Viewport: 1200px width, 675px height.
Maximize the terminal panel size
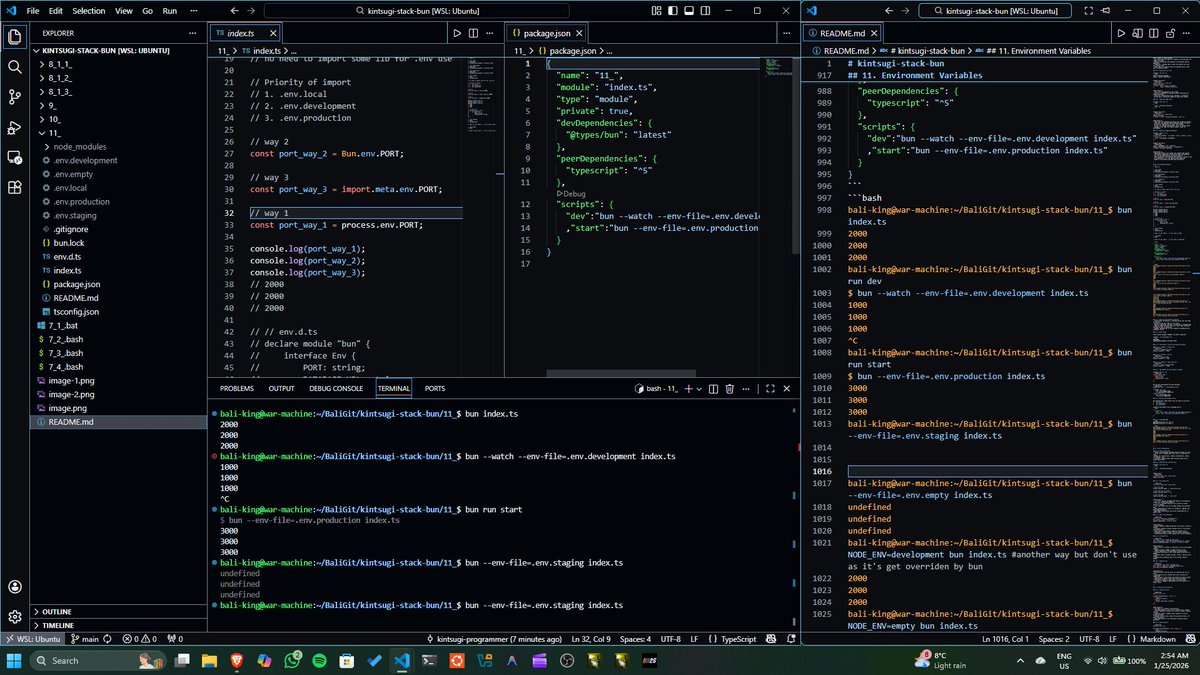pos(771,388)
